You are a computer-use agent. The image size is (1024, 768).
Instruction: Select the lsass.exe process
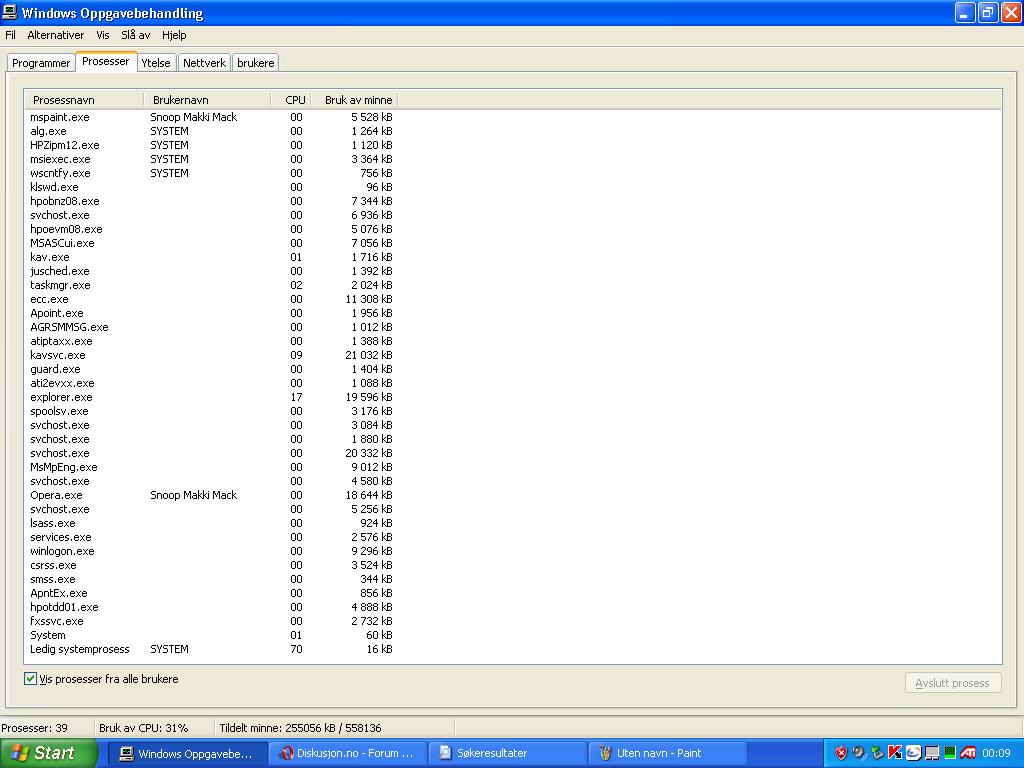(211, 523)
